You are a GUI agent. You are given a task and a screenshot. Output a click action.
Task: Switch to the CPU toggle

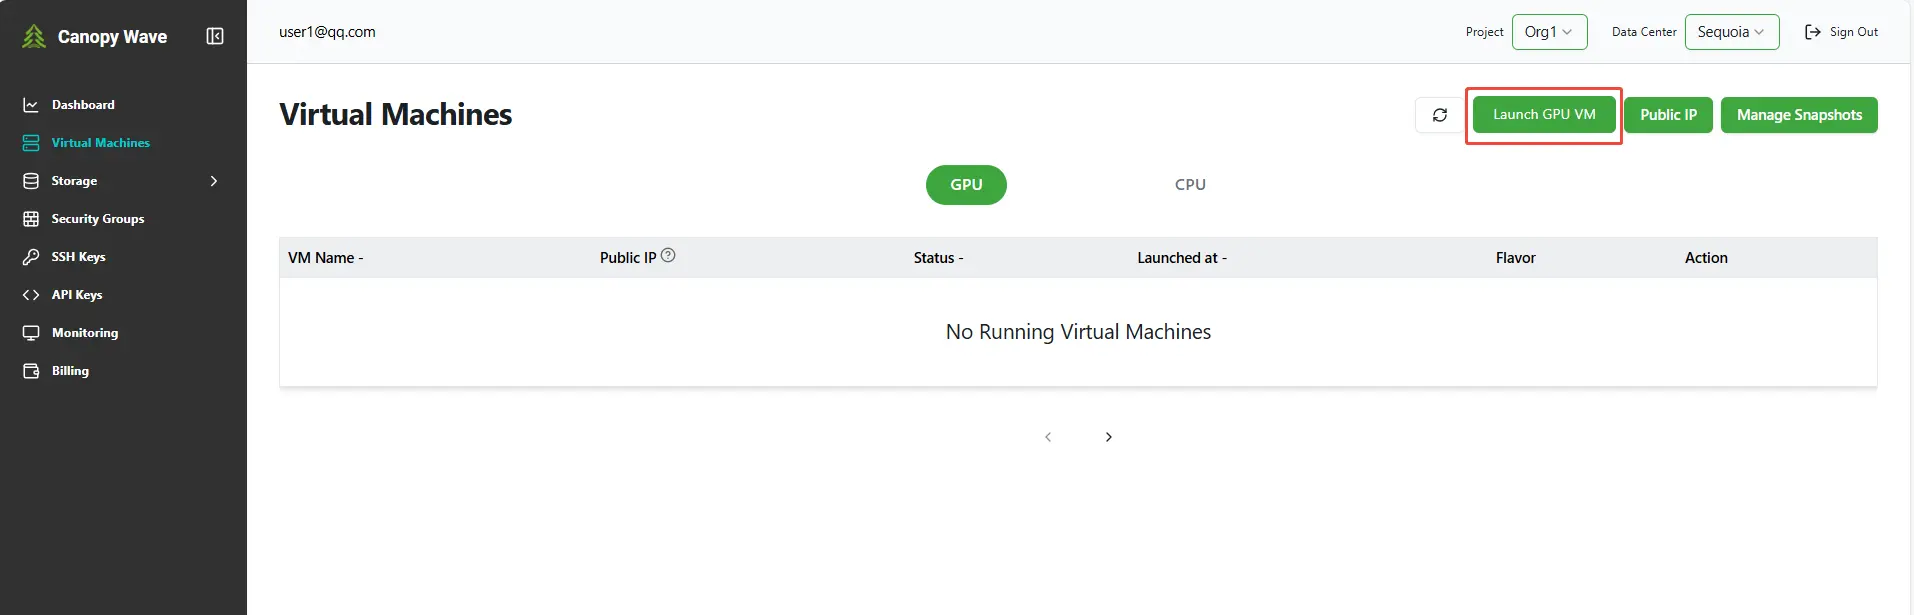(x=1189, y=185)
